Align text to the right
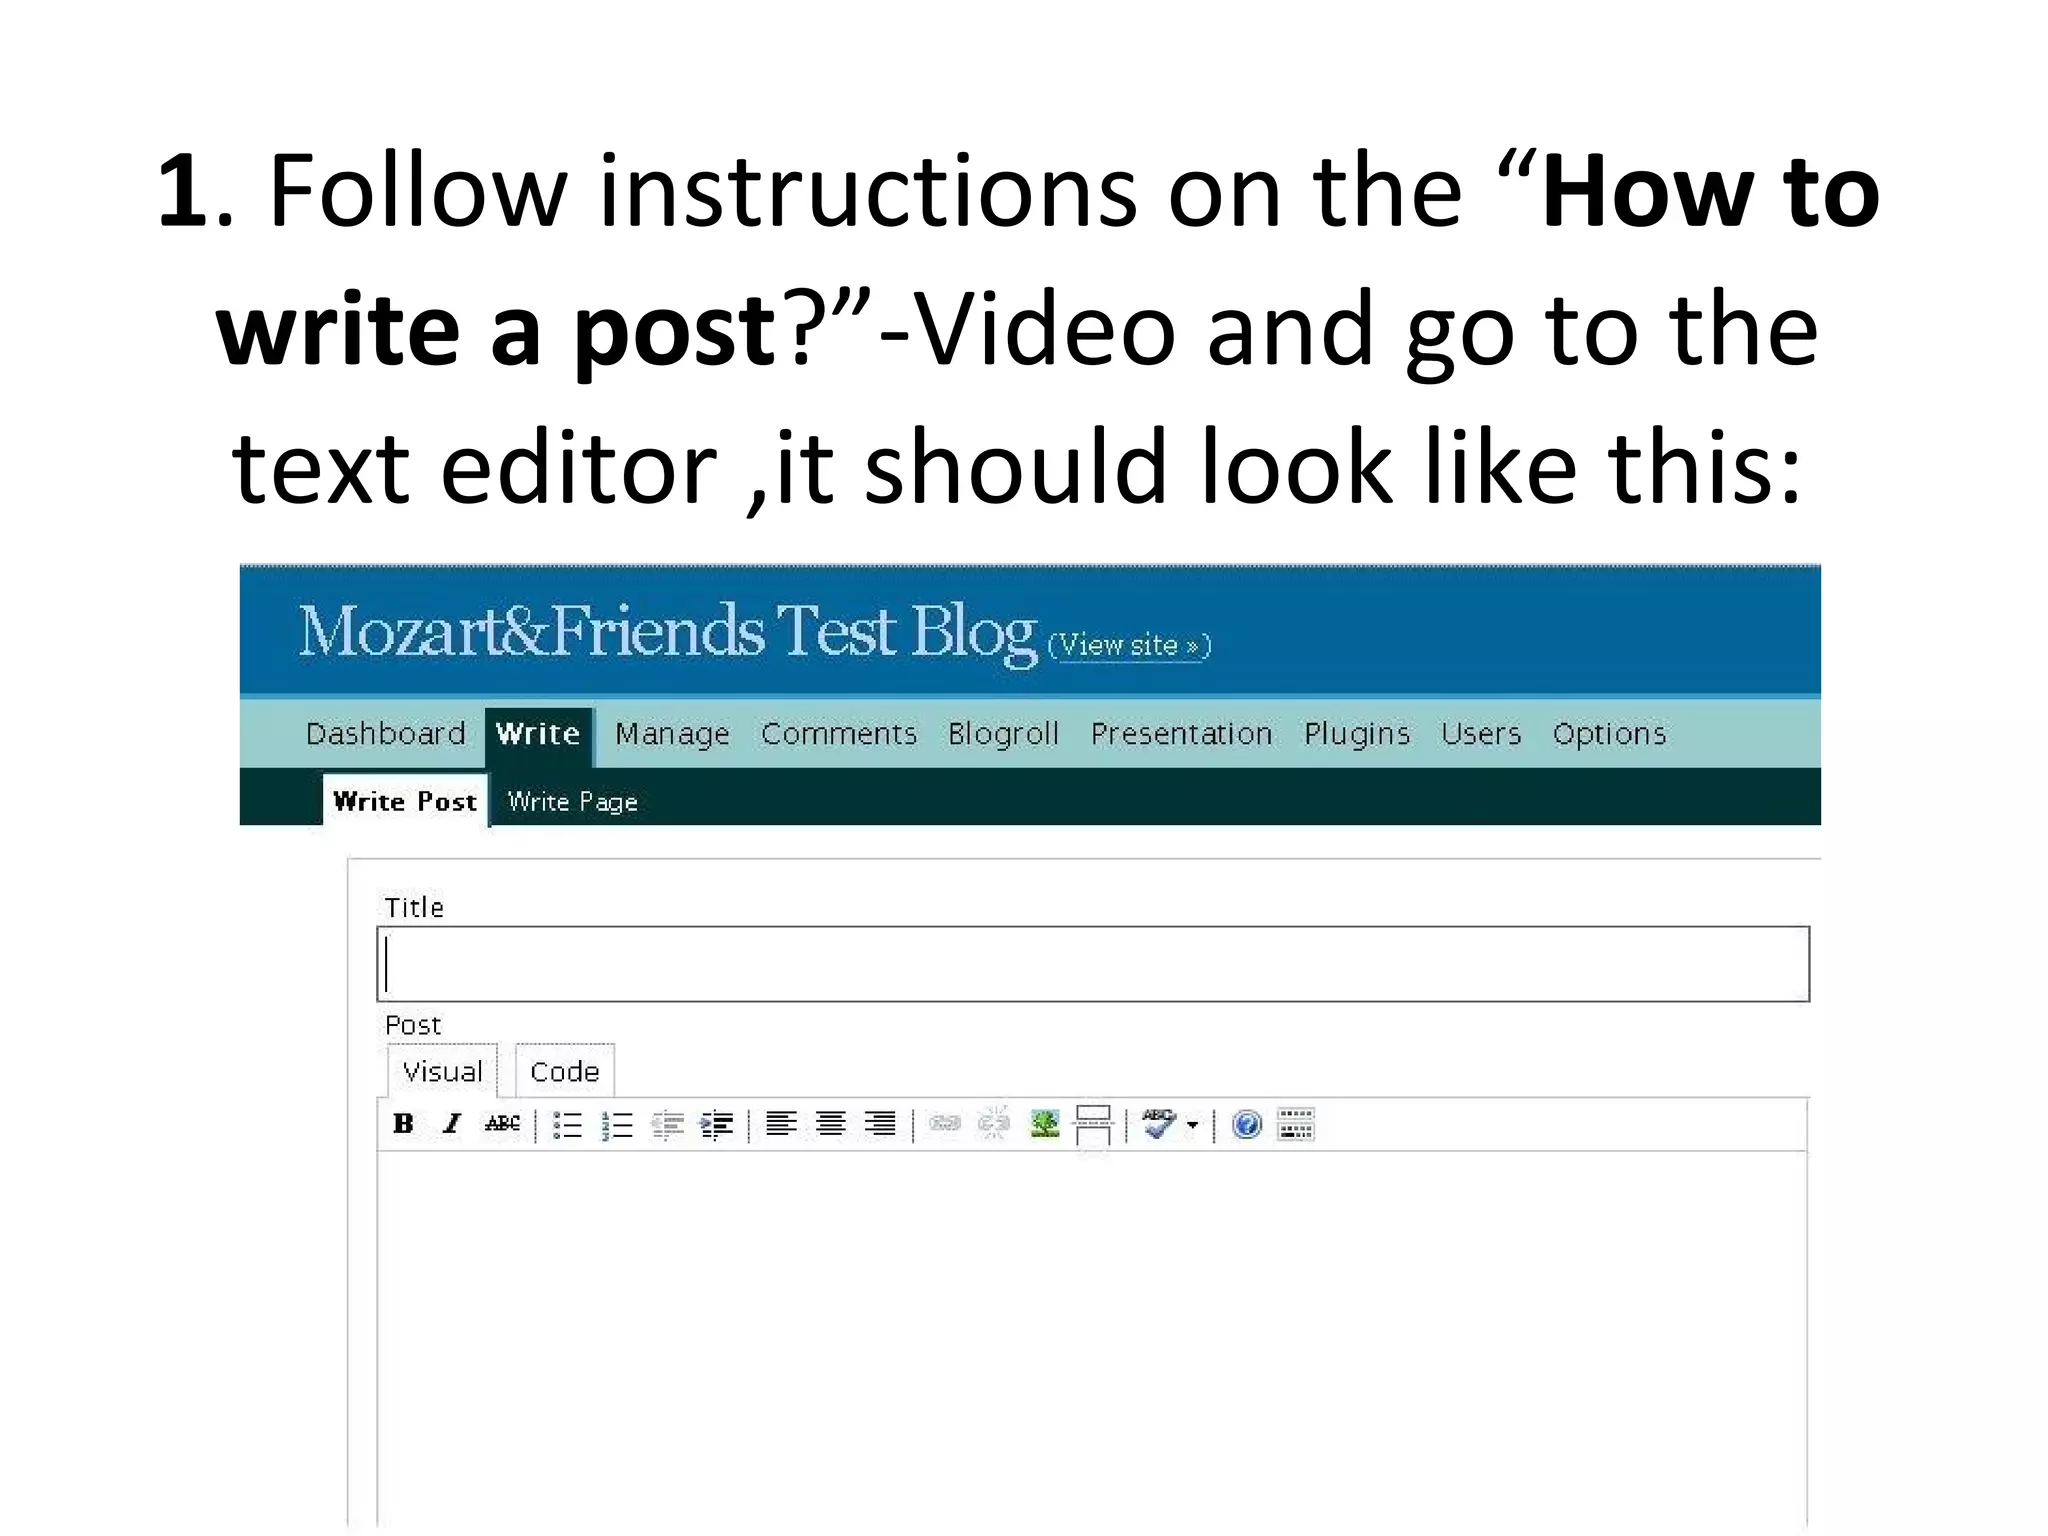The height and width of the screenshot is (1536, 2048). point(880,1124)
